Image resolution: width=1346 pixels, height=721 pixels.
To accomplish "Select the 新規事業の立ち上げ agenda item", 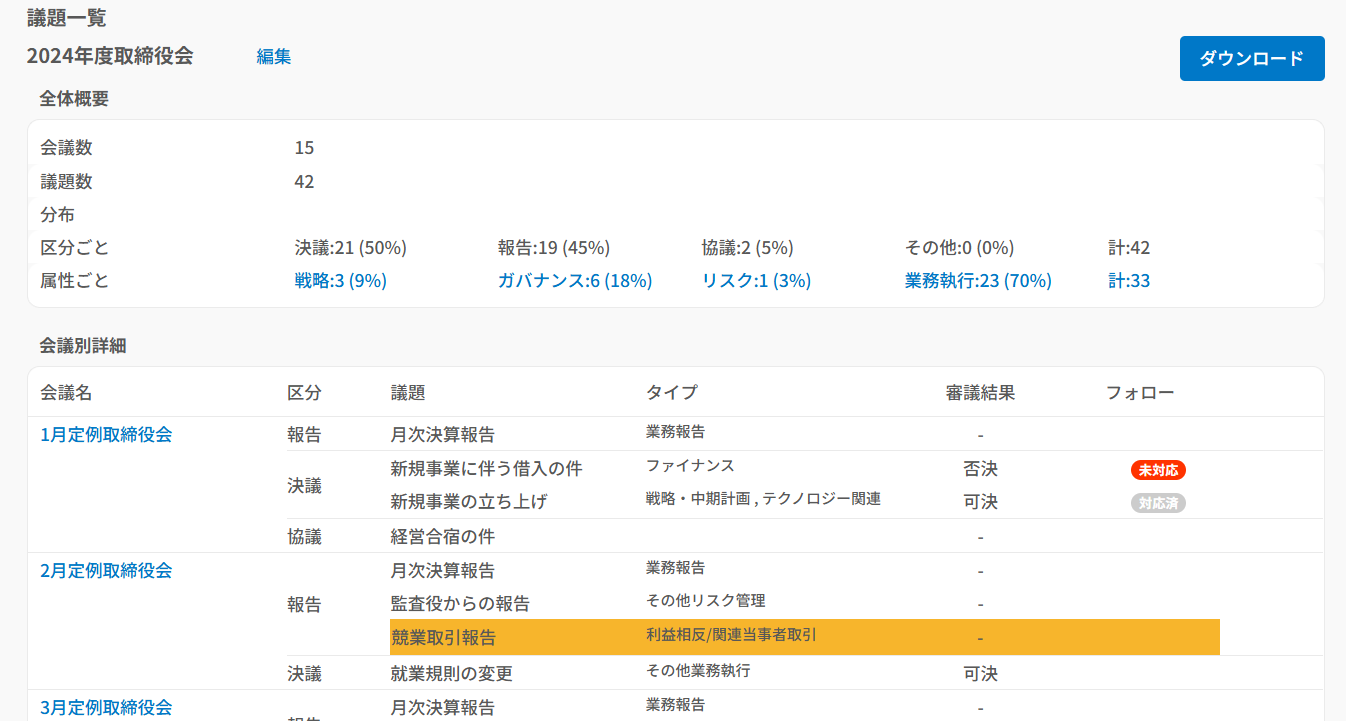I will click(x=468, y=502).
